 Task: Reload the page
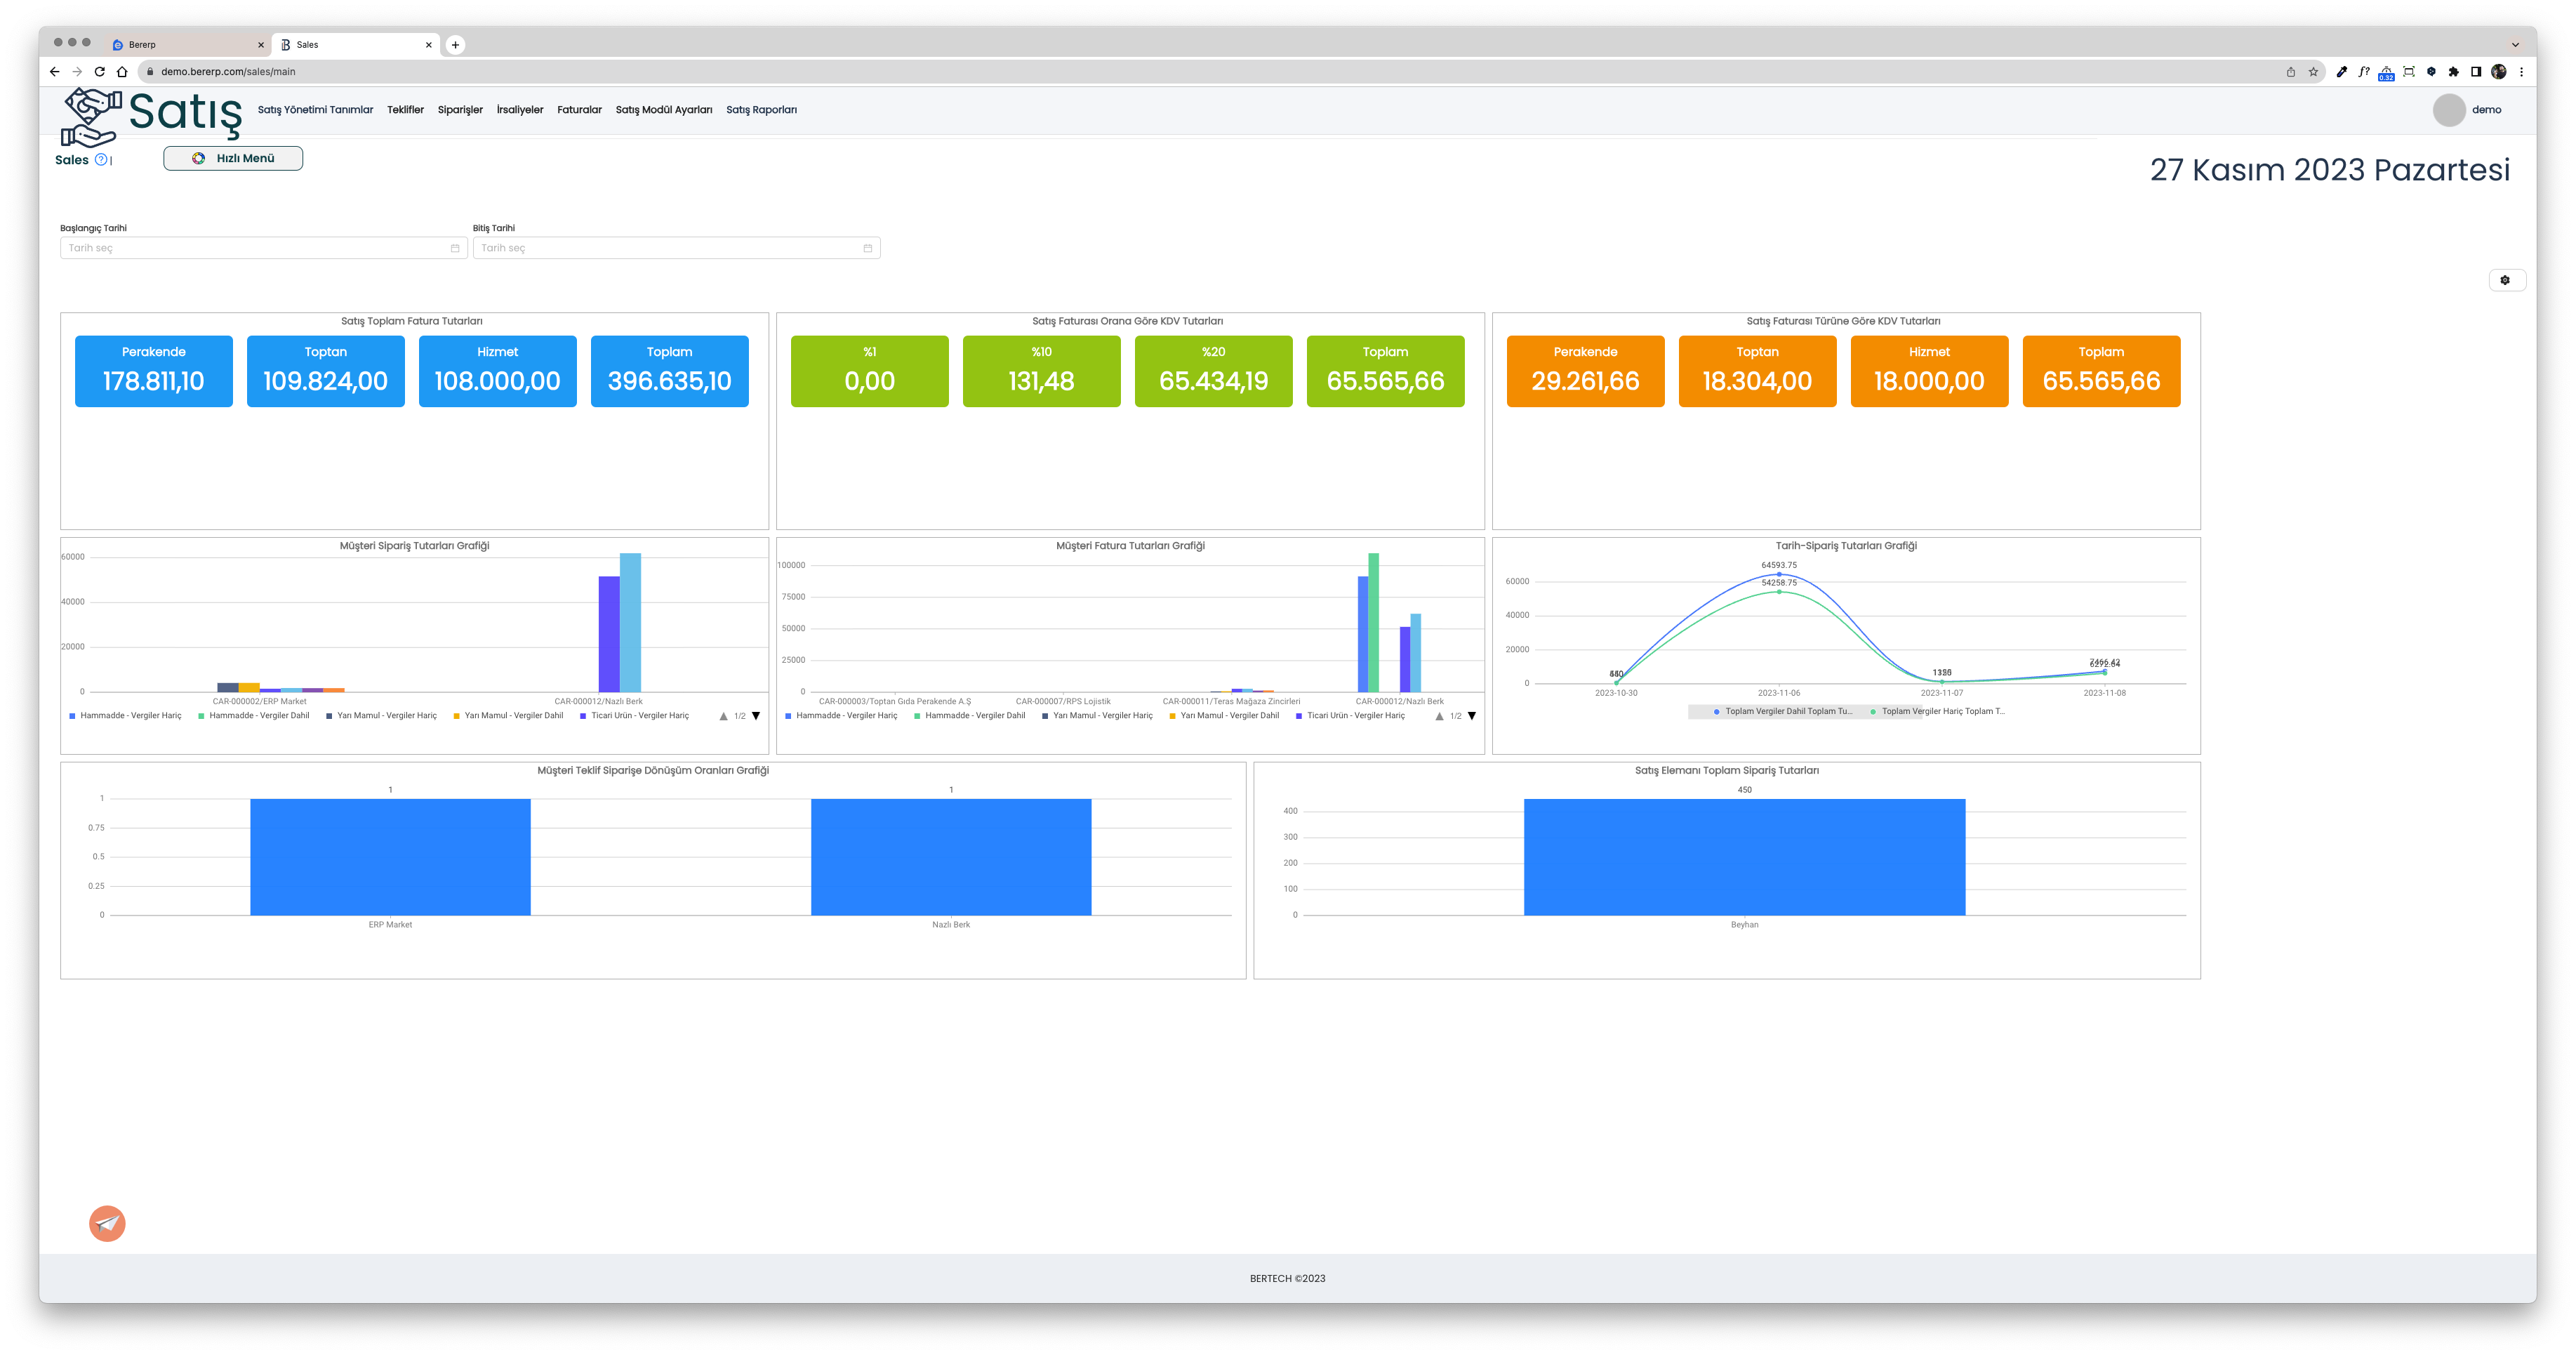[99, 72]
